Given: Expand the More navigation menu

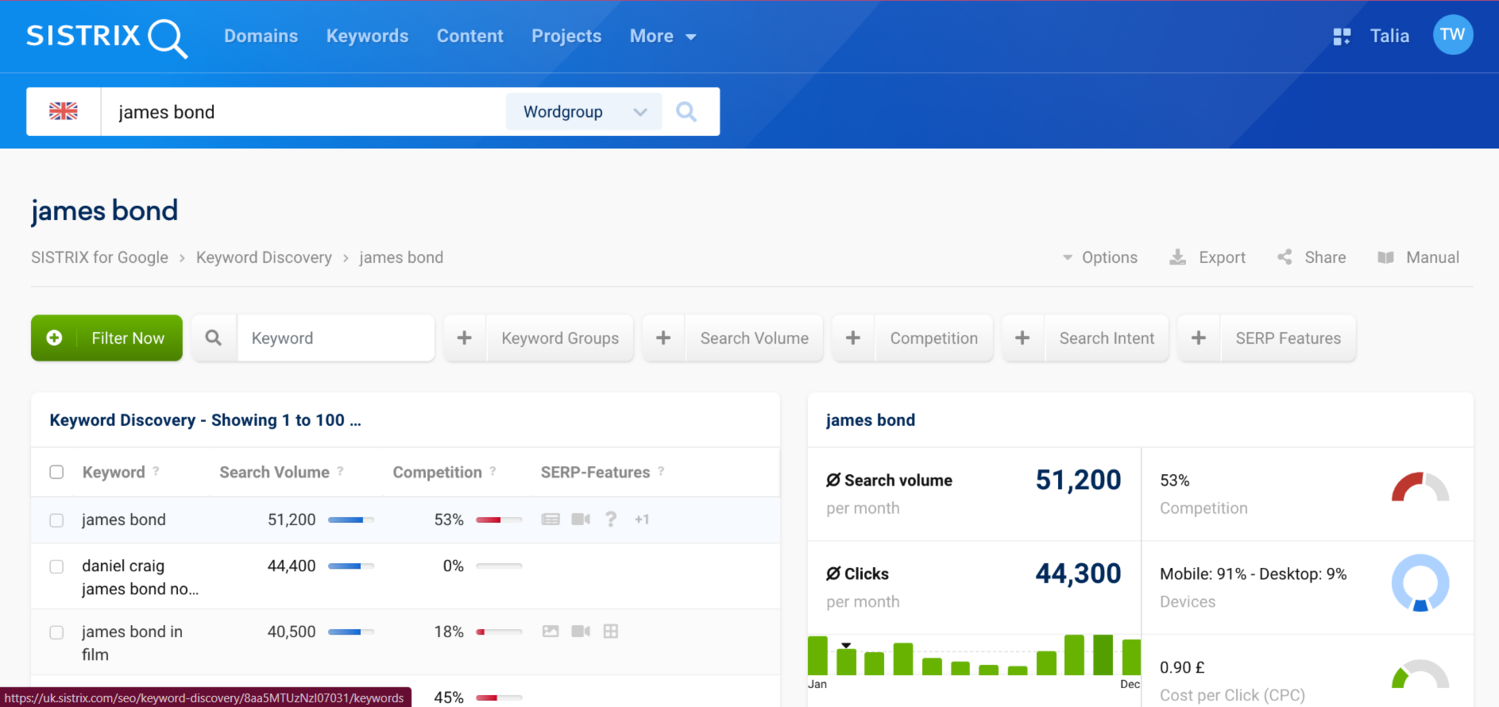Looking at the screenshot, I should pyautogui.click(x=662, y=36).
